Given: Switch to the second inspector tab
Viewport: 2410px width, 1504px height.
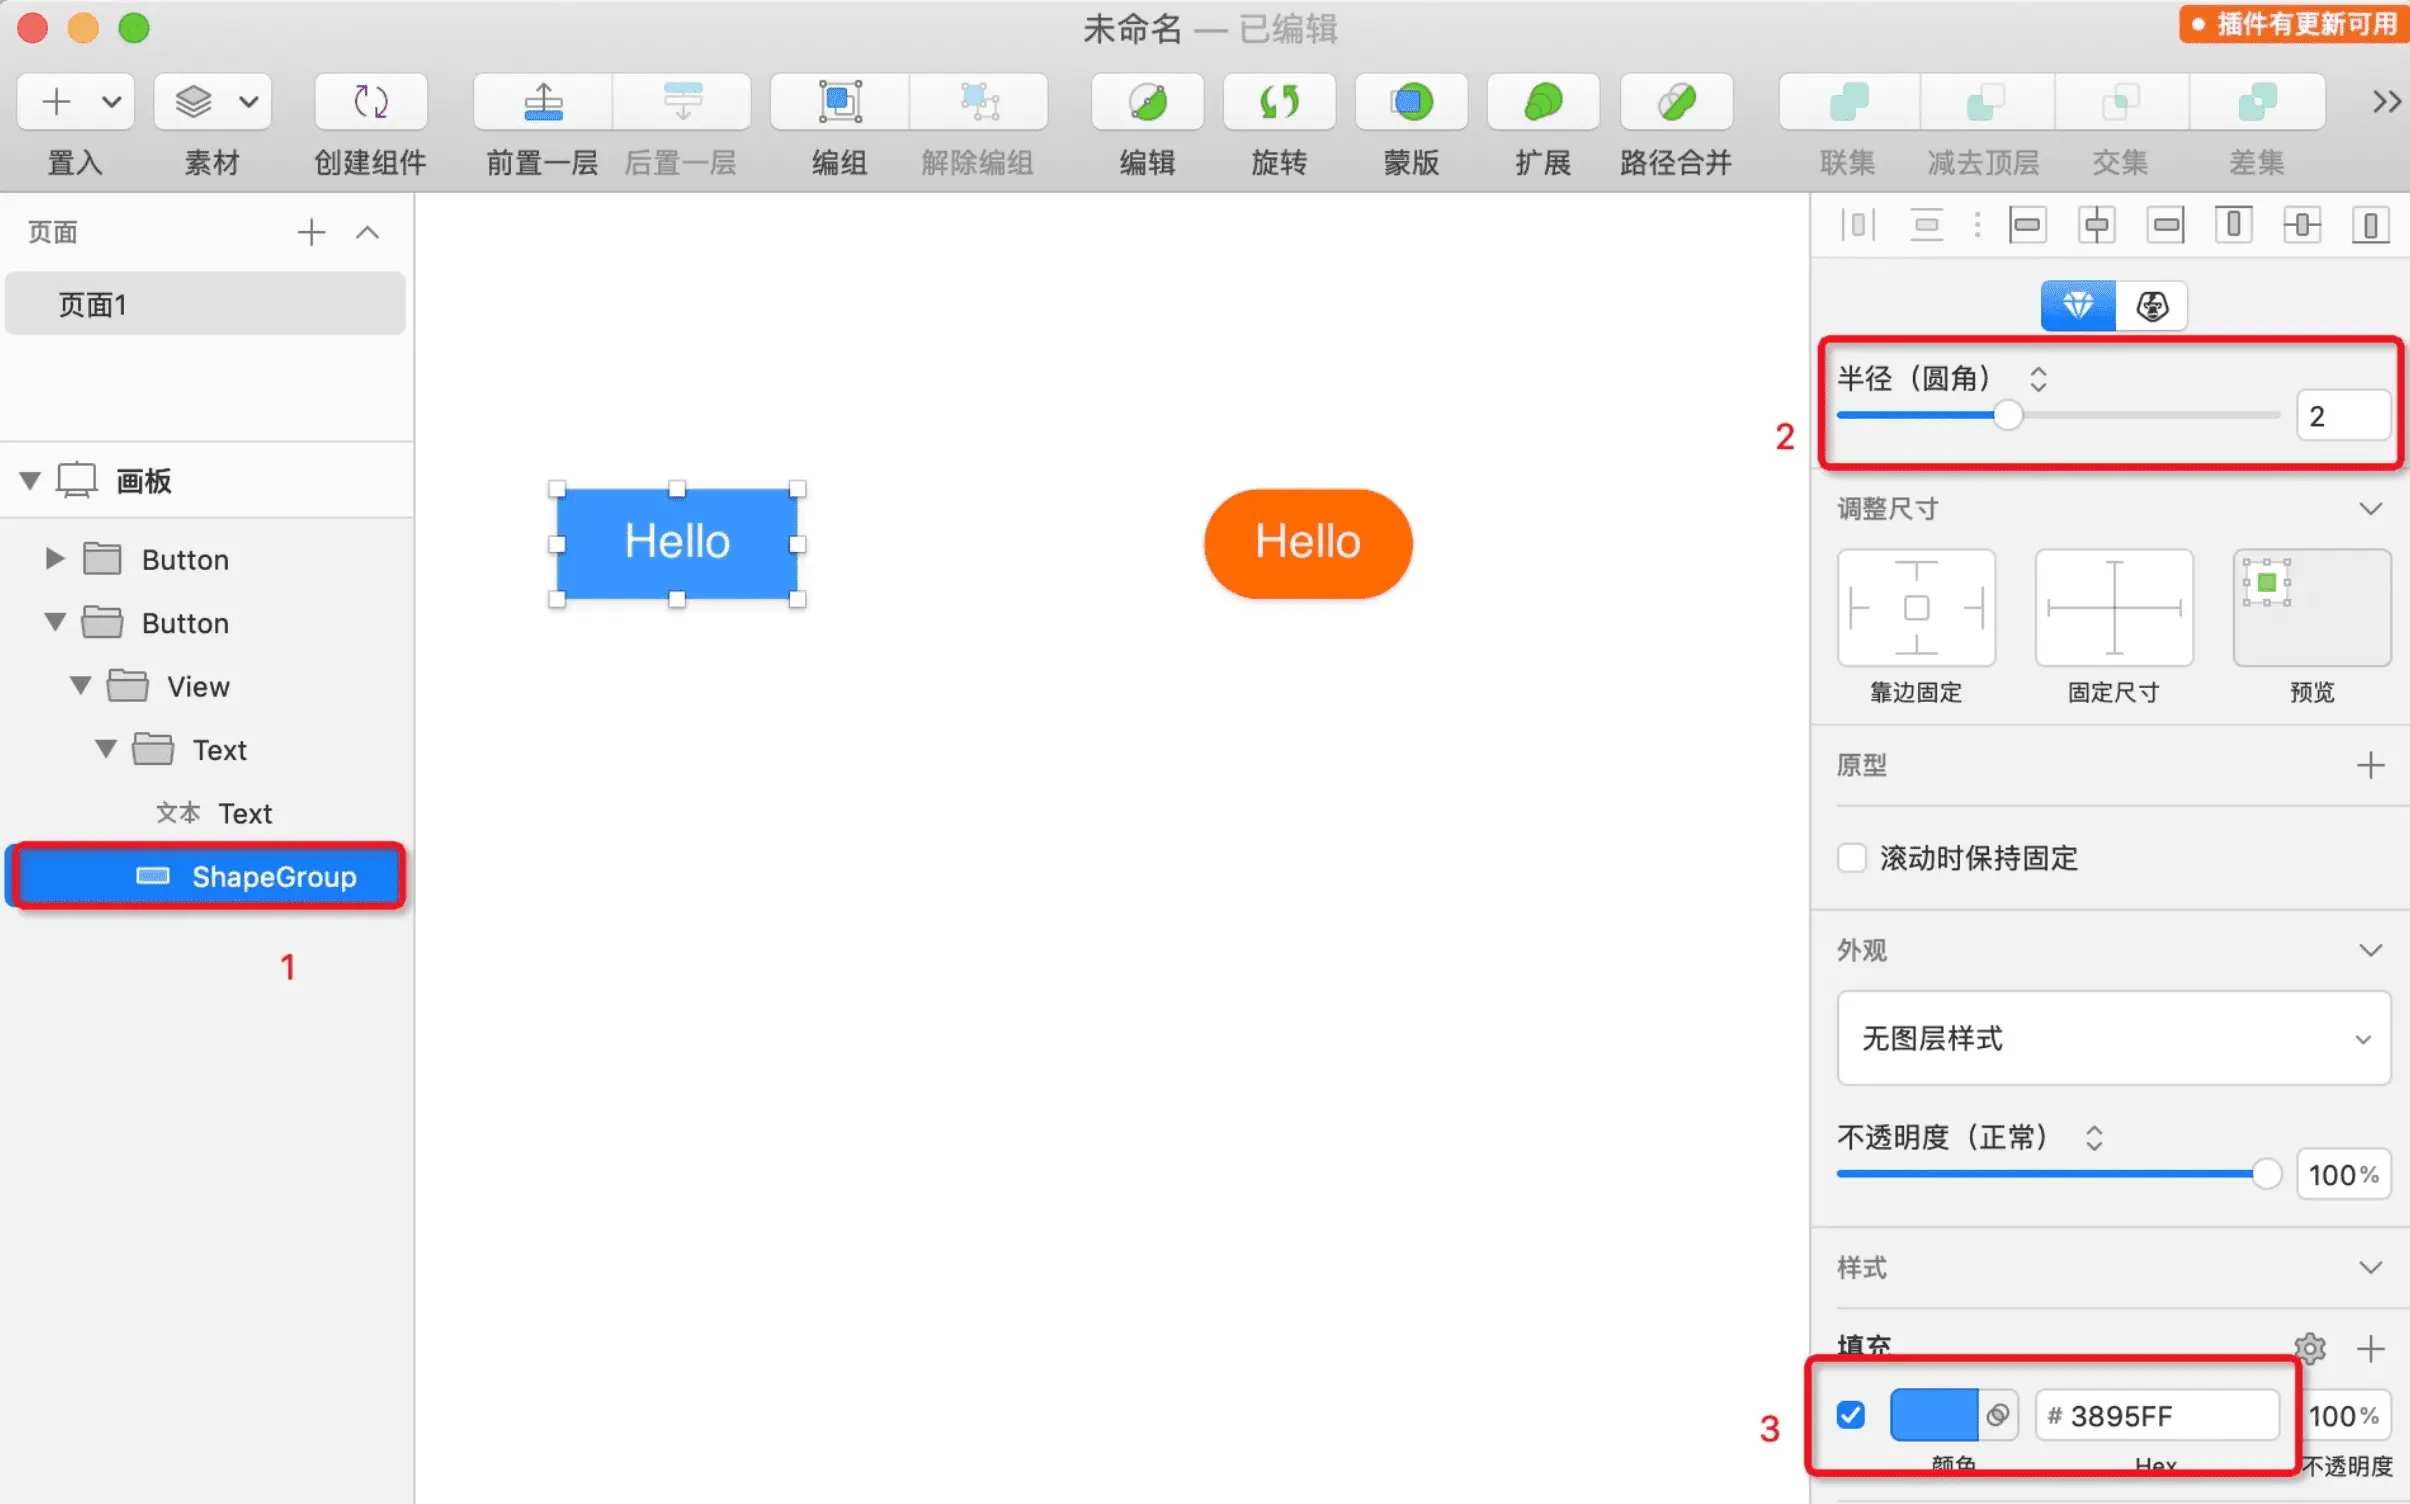Looking at the screenshot, I should click(x=2151, y=306).
